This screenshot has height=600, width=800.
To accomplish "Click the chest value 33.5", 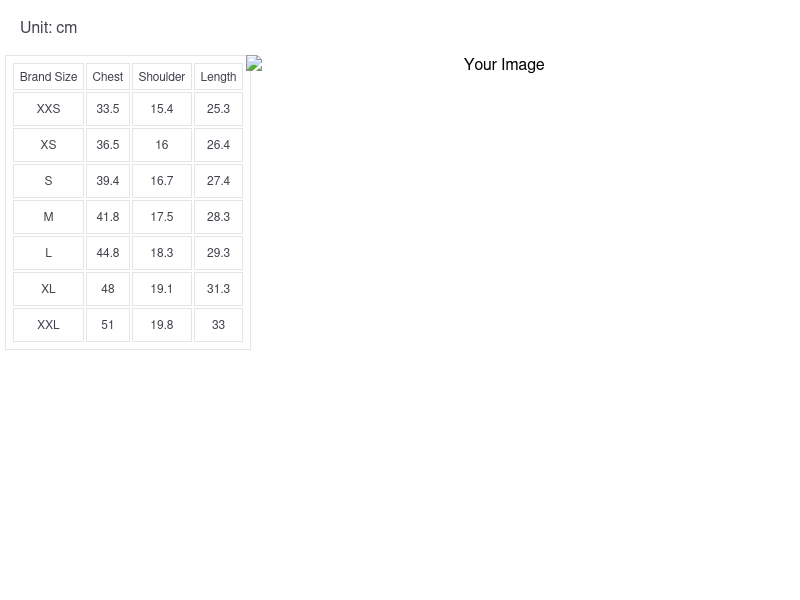I will click(108, 109).
